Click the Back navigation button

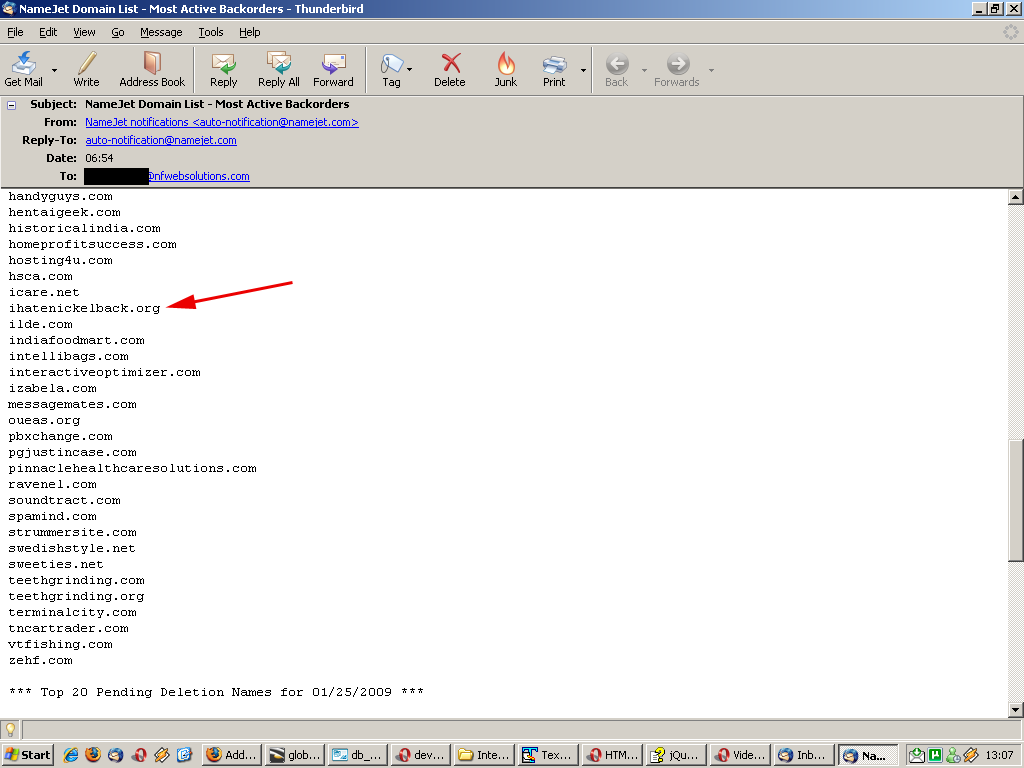(616, 69)
